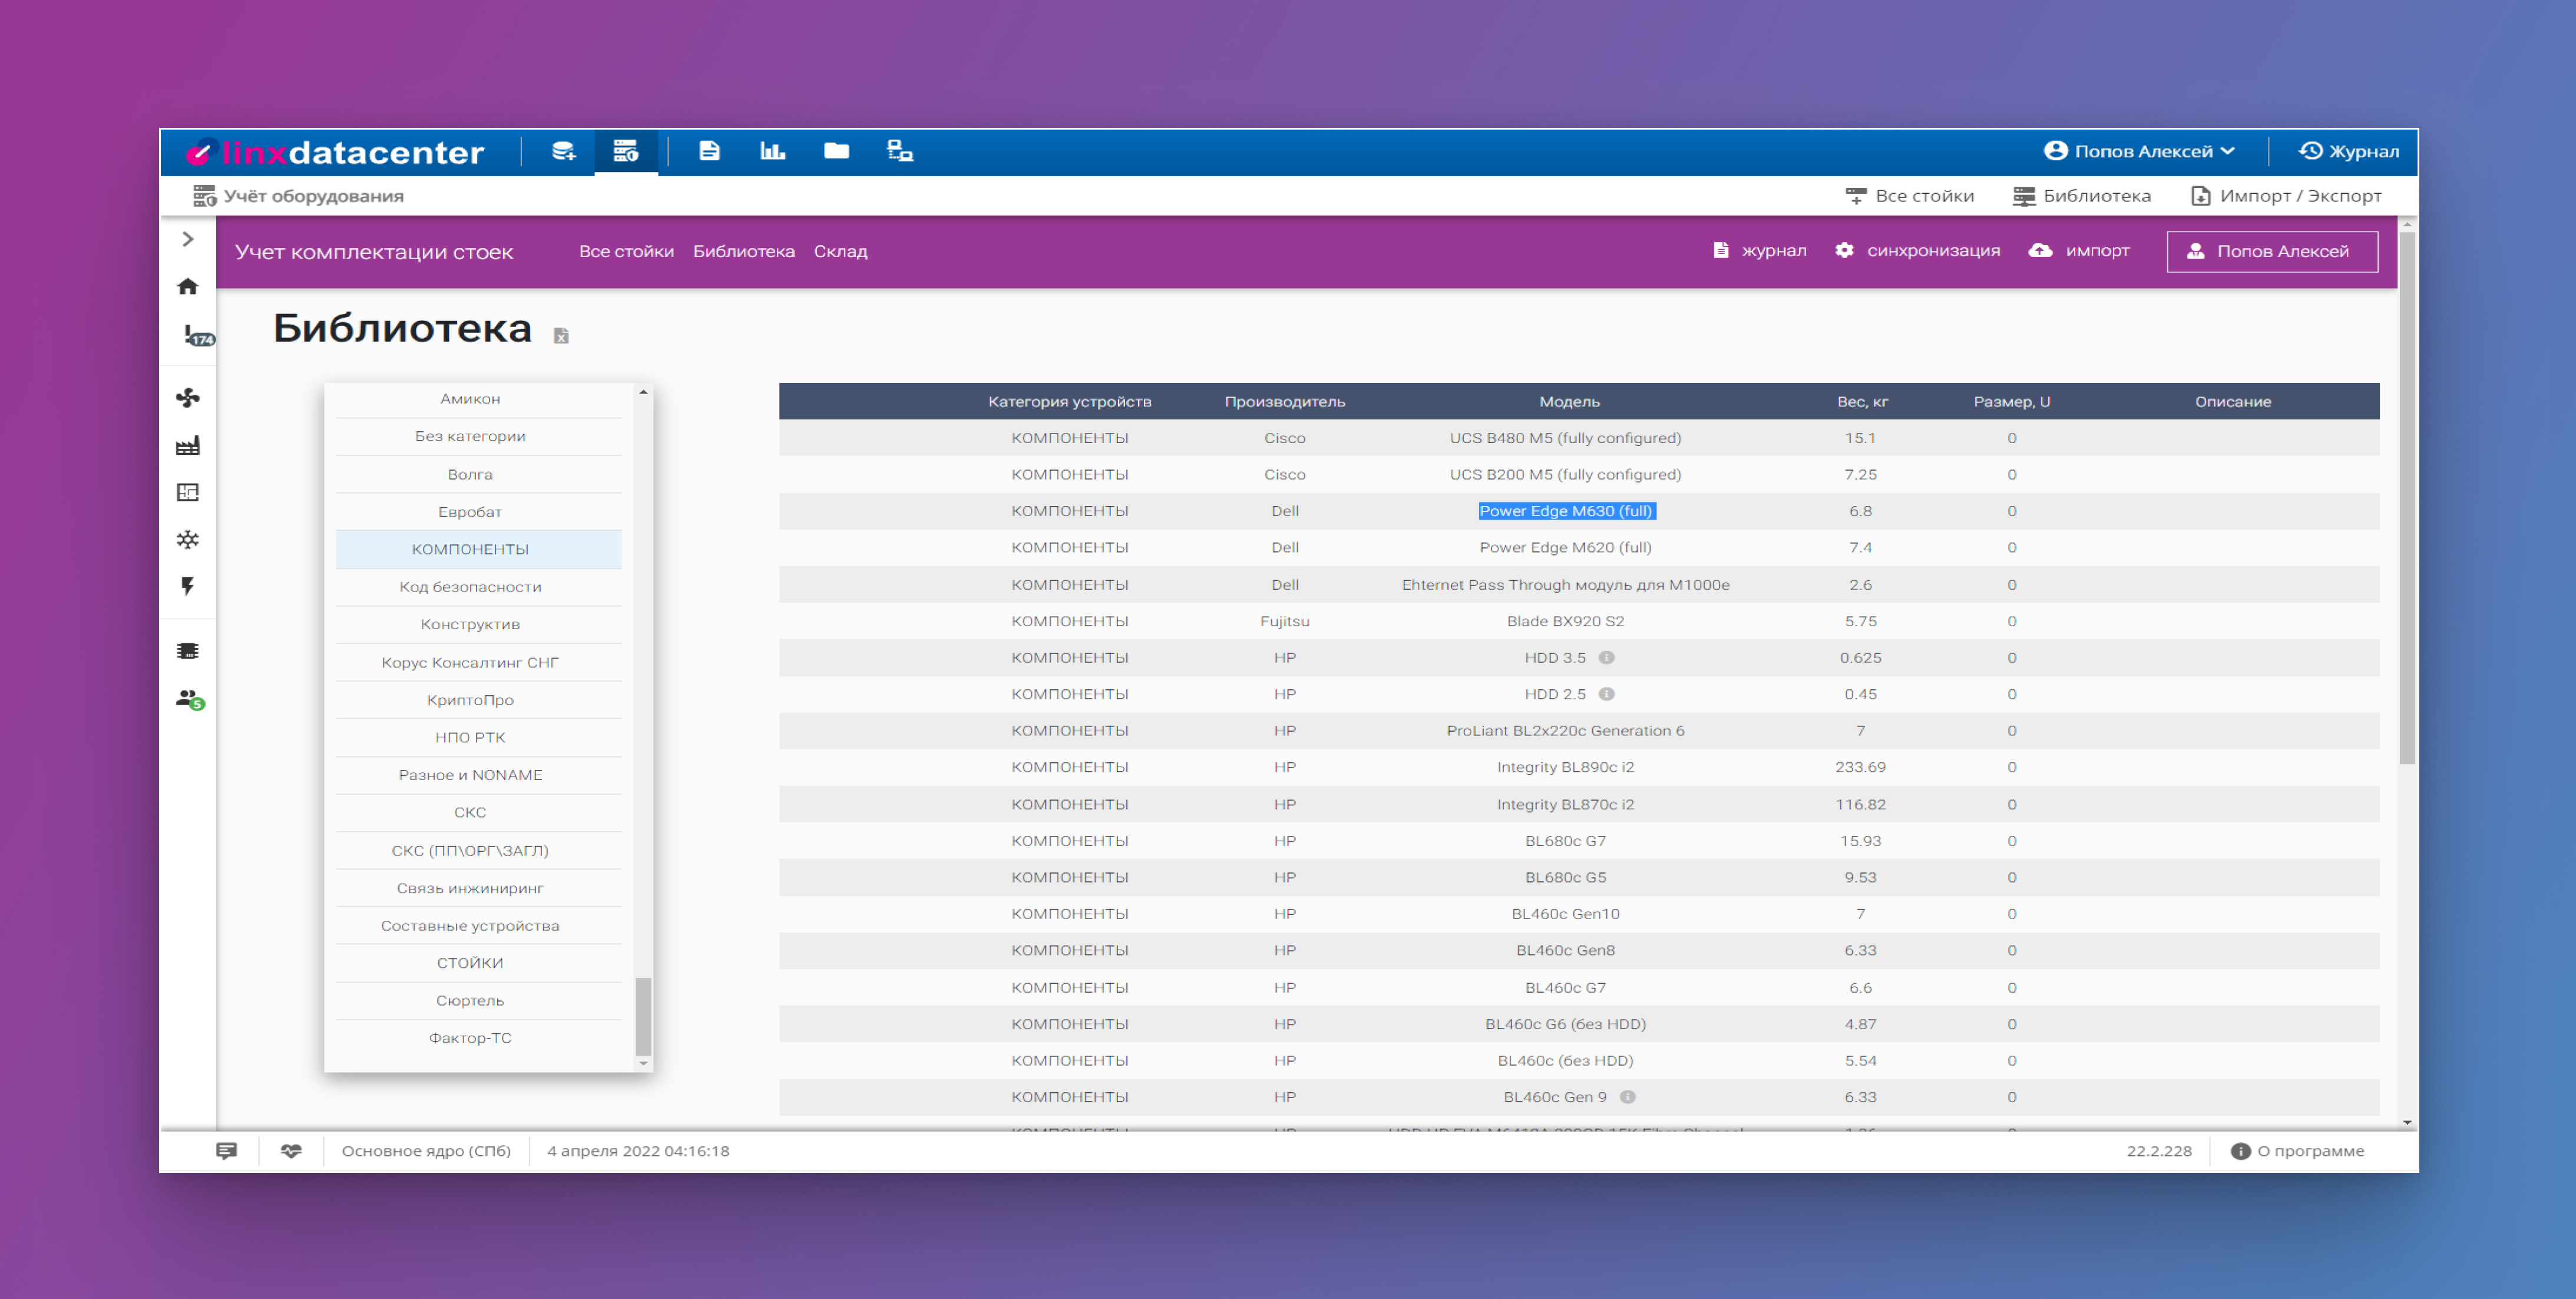2576x1299 pixels.
Task: Open Импорт / Экспорт link
Action: pyautogui.click(x=2286, y=196)
